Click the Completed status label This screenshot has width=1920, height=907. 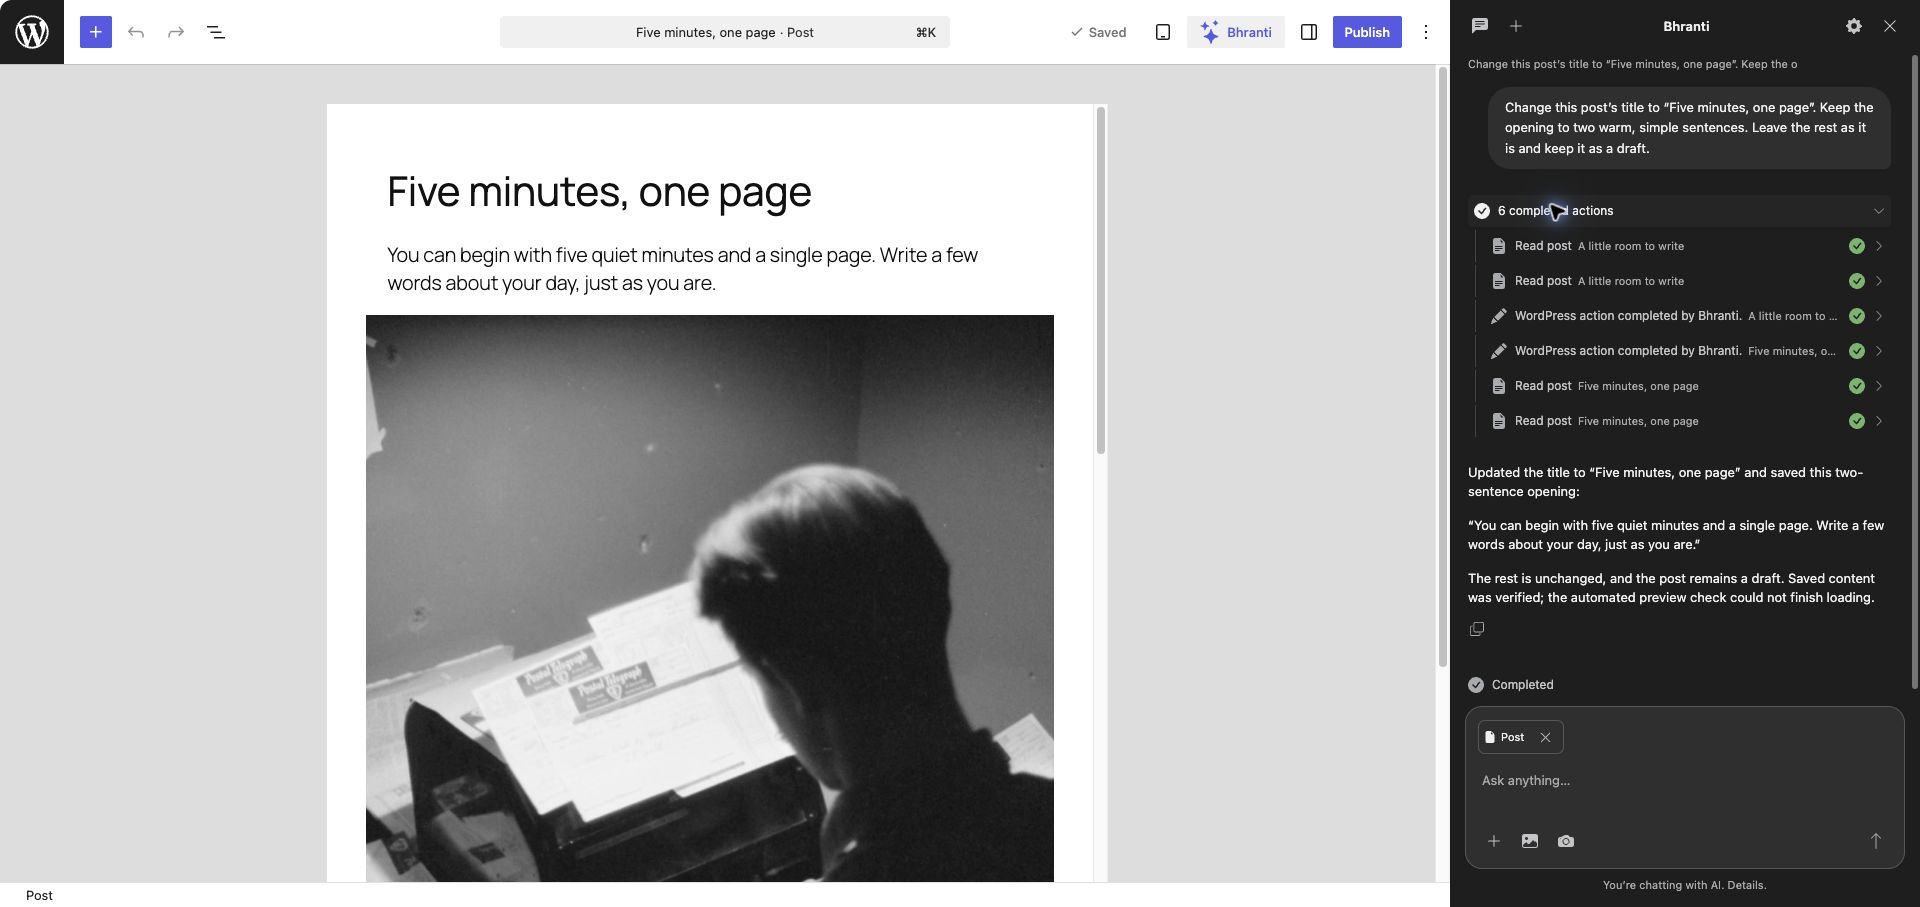click(x=1522, y=685)
